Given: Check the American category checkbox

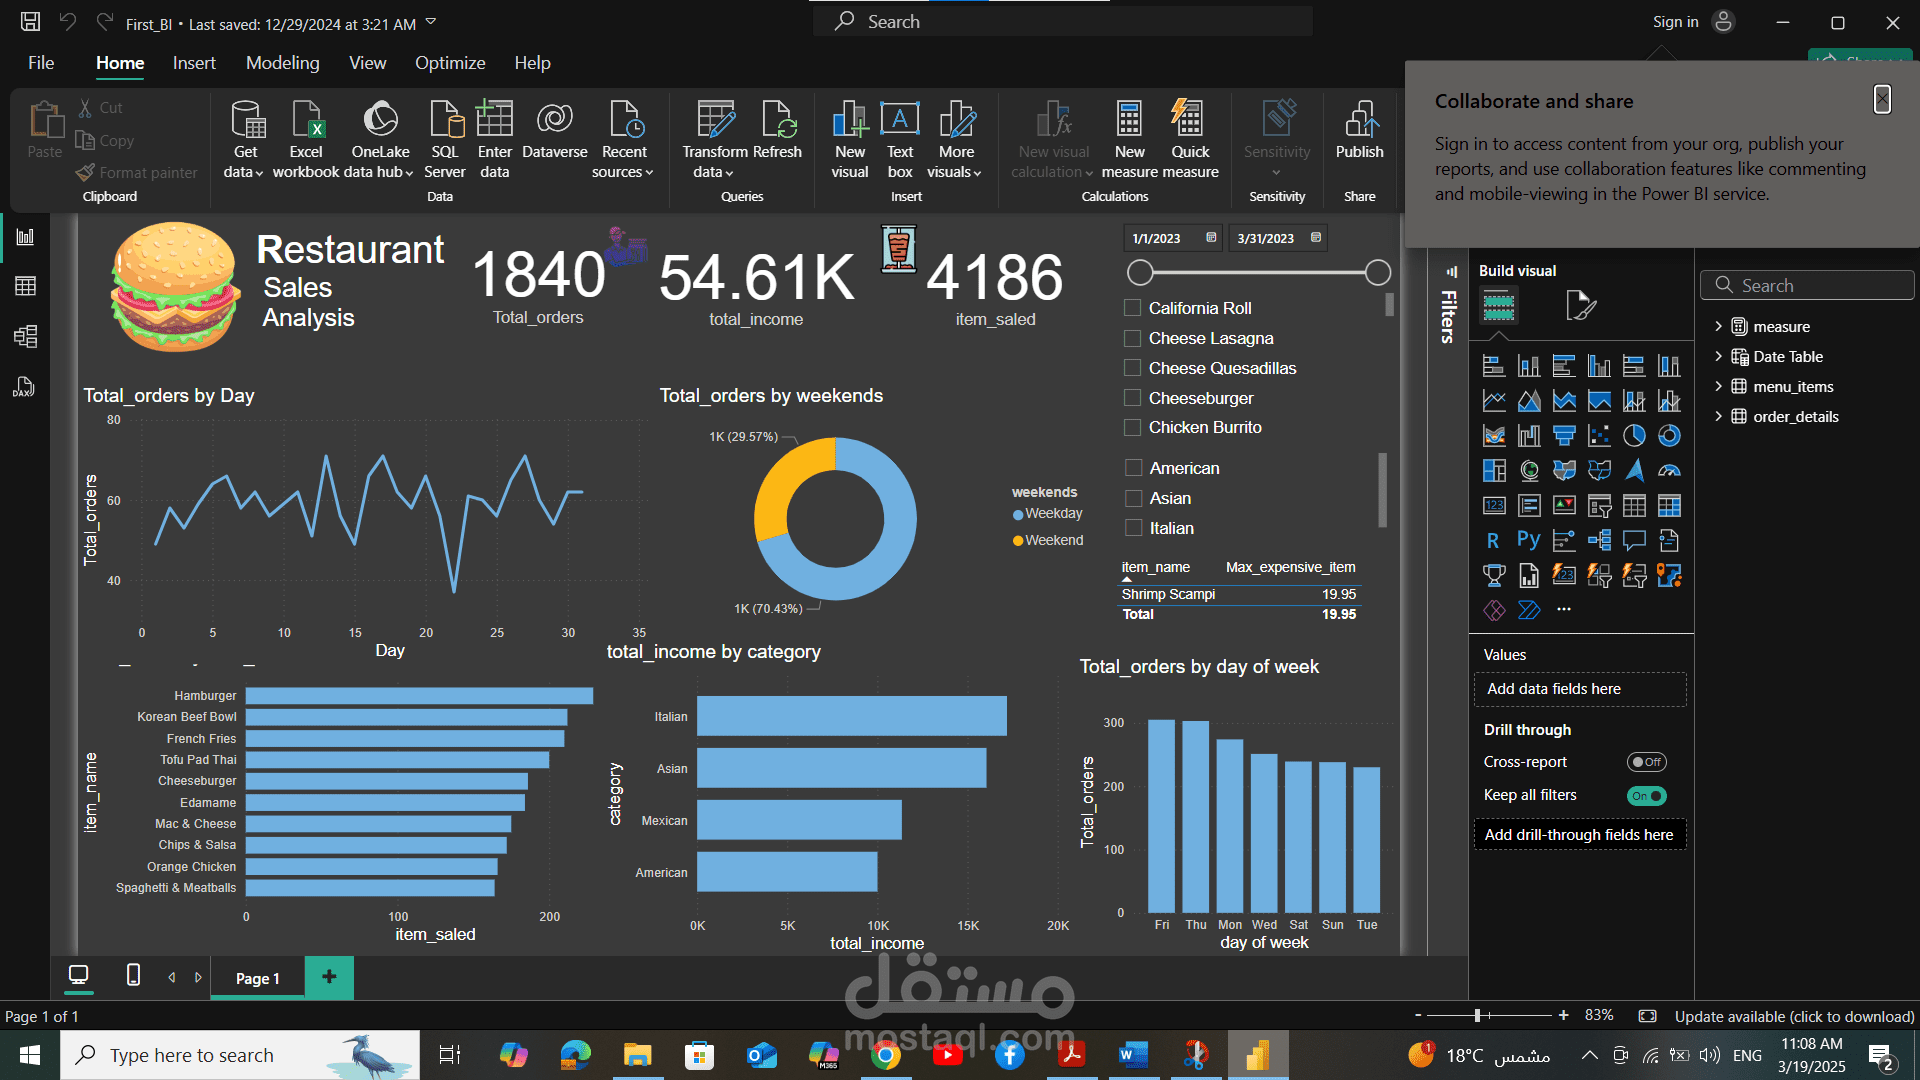Looking at the screenshot, I should click(1134, 468).
